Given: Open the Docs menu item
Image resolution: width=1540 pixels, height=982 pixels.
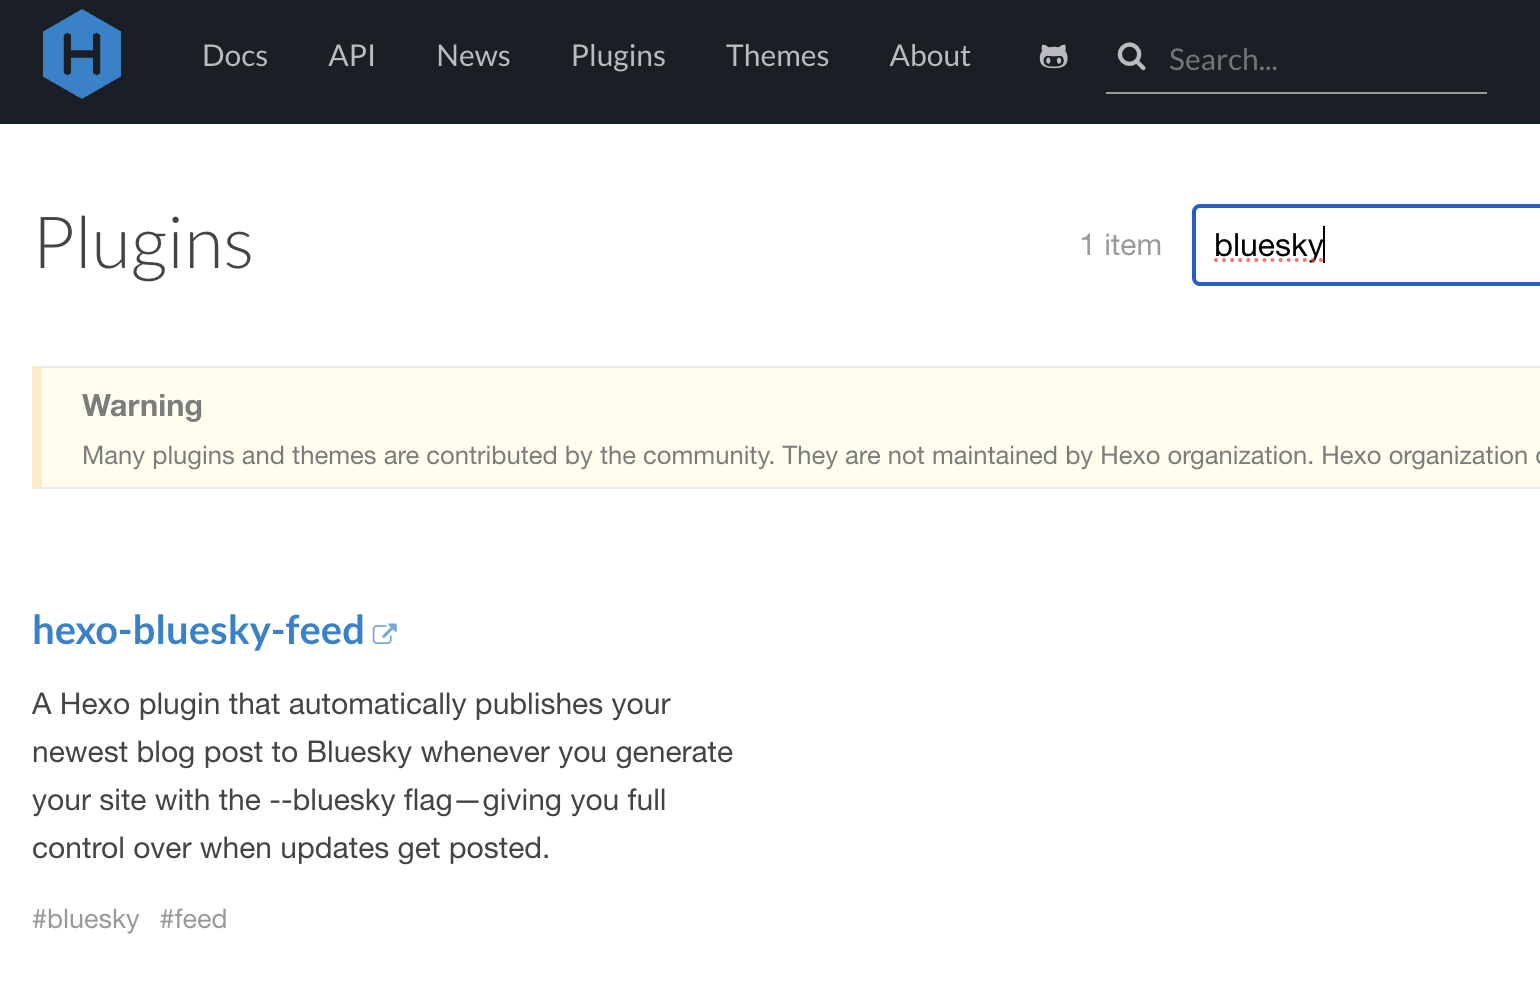Looking at the screenshot, I should [x=235, y=56].
